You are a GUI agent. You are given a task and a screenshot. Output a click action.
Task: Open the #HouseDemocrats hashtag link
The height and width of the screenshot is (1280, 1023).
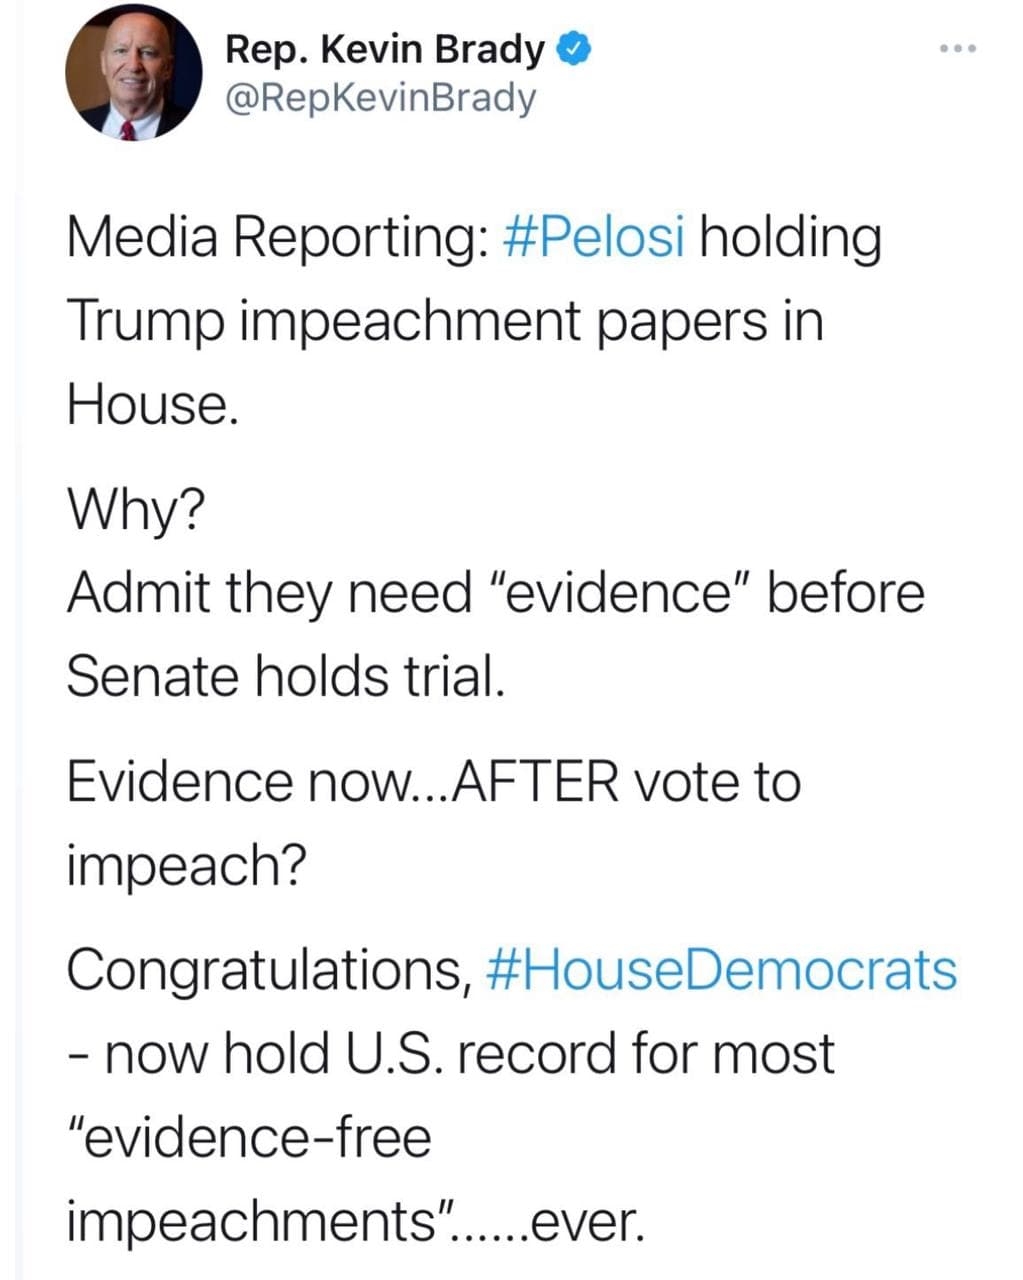721,969
